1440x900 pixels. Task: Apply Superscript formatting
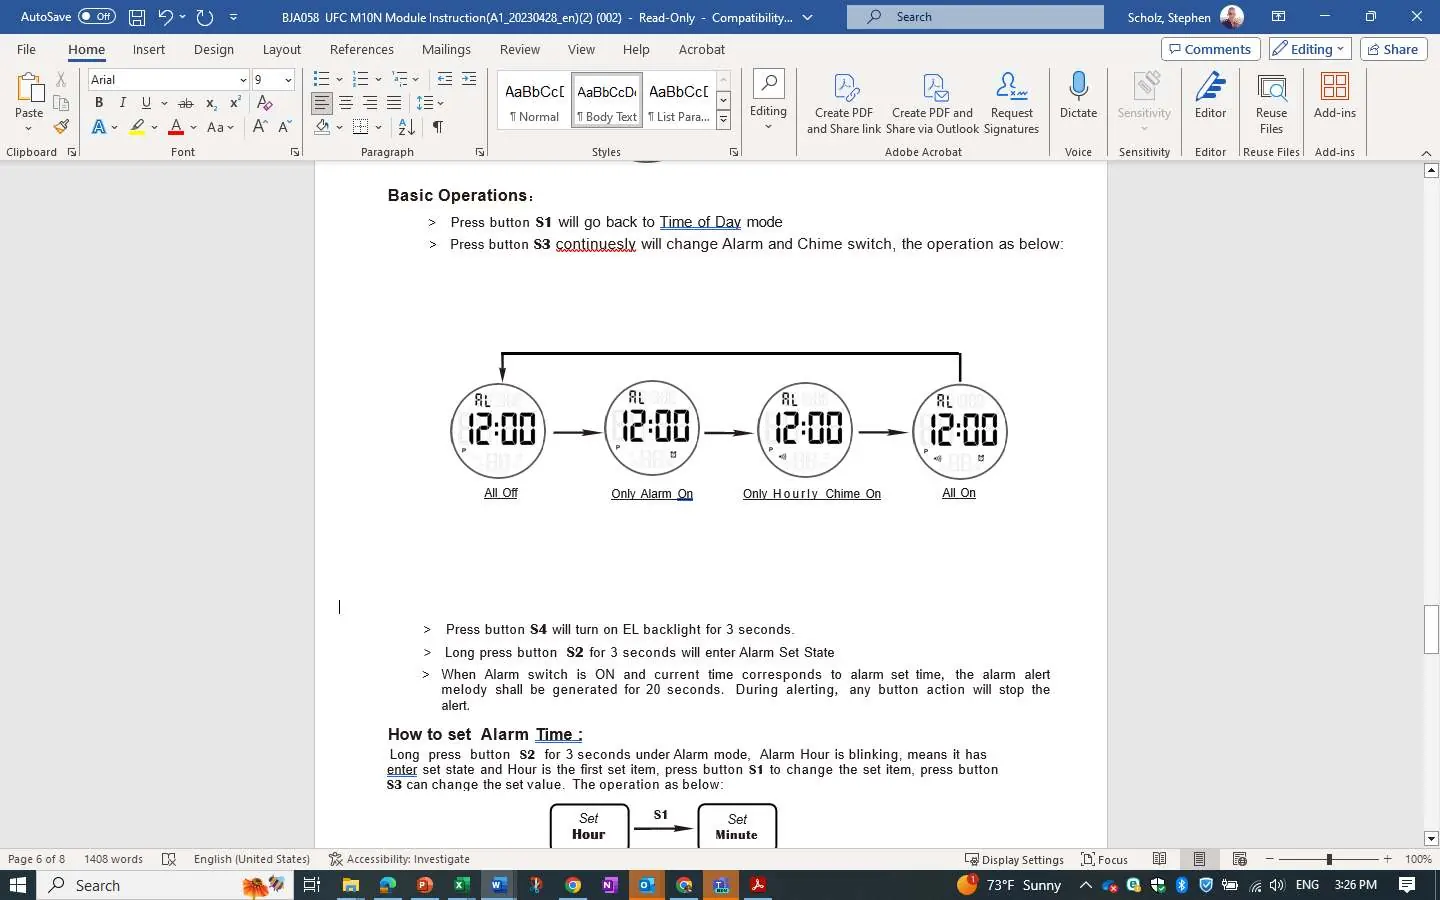[x=235, y=103]
